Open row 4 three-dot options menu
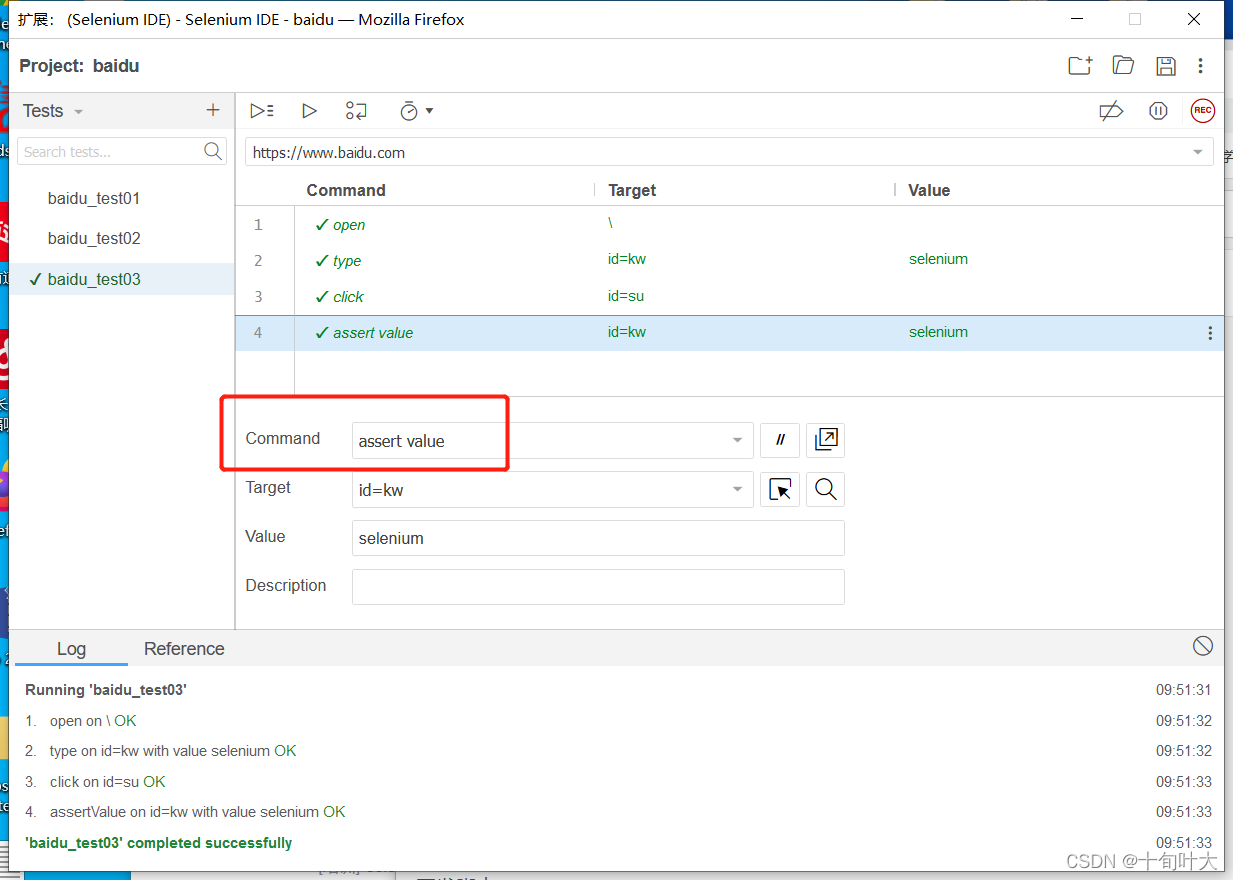The image size is (1233, 880). pyautogui.click(x=1210, y=333)
